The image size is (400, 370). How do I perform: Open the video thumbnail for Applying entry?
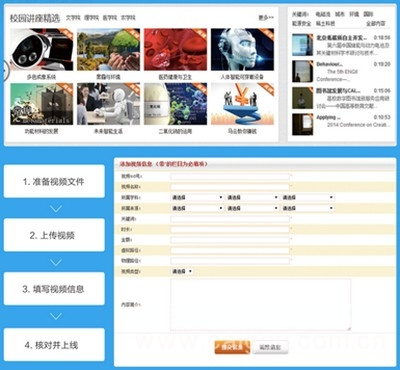303,124
